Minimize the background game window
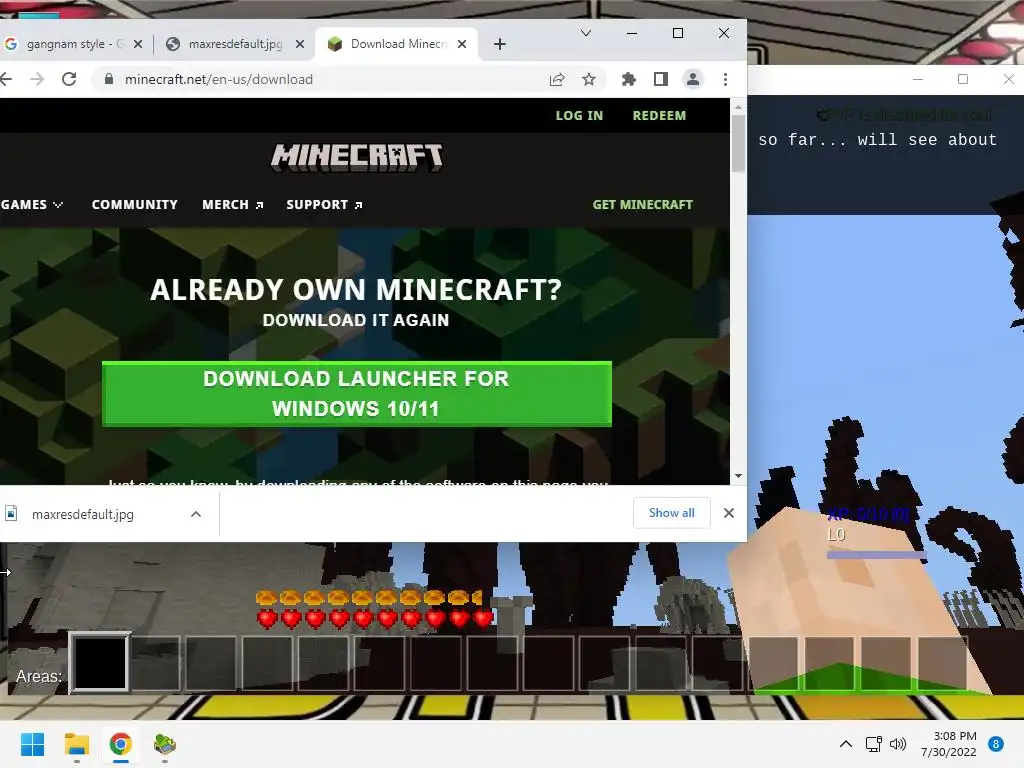Viewport: 1024px width, 768px height. [x=918, y=79]
